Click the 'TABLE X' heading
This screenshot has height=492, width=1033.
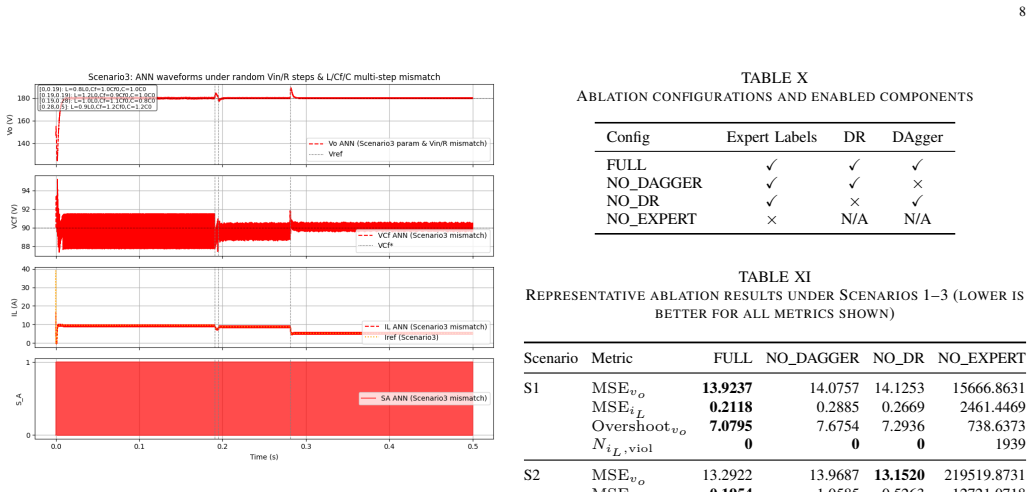pos(774,78)
